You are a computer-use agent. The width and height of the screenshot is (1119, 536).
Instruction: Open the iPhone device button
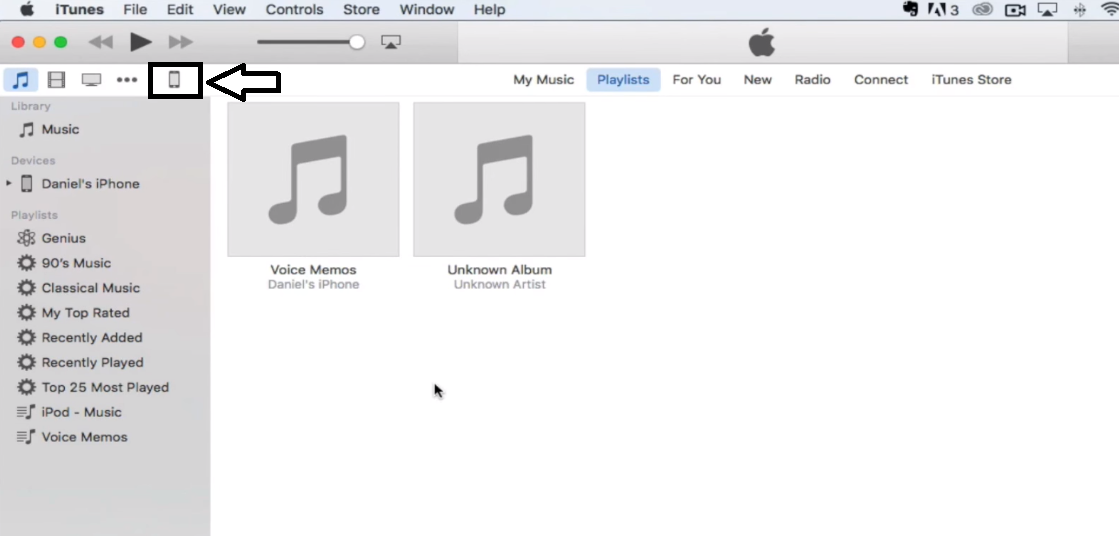click(174, 80)
